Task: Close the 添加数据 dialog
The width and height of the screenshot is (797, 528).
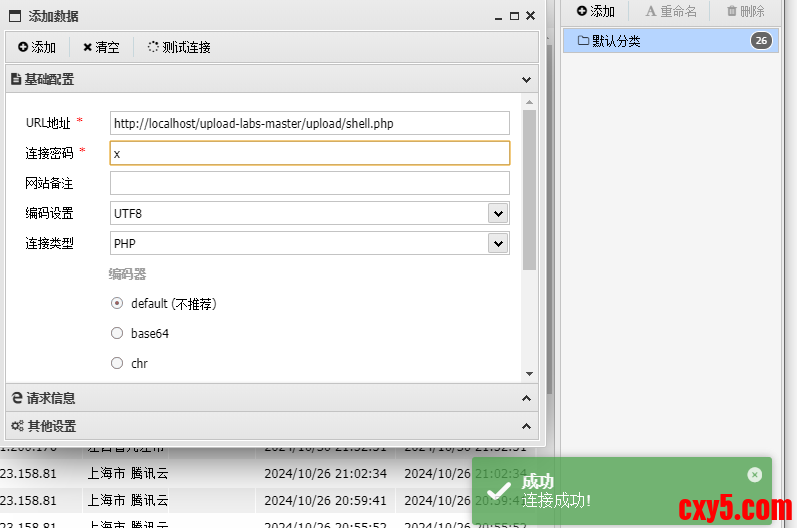Action: pyautogui.click(x=530, y=16)
